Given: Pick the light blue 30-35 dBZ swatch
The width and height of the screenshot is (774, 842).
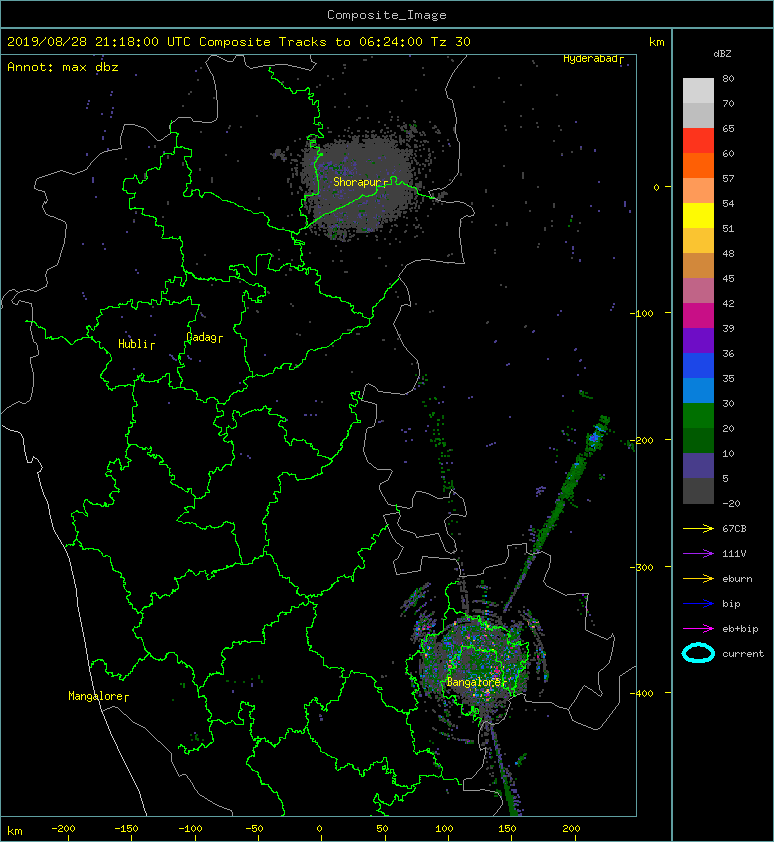Looking at the screenshot, I should point(698,390).
